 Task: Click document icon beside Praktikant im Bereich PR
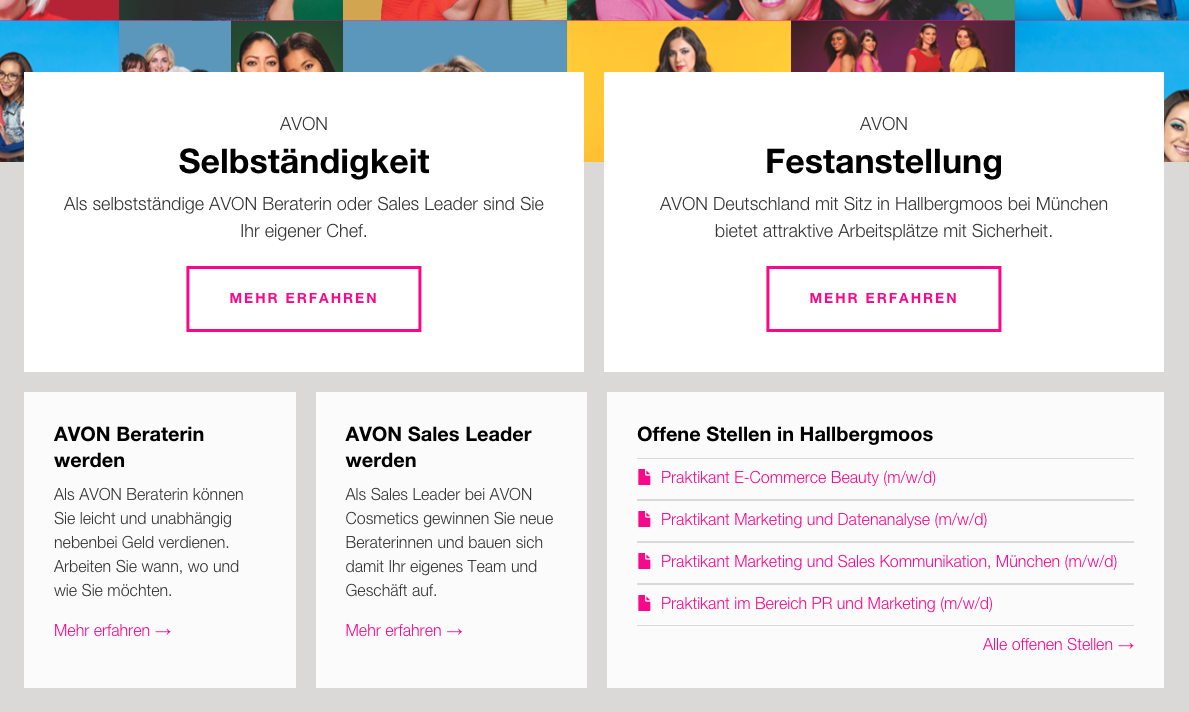click(x=645, y=603)
